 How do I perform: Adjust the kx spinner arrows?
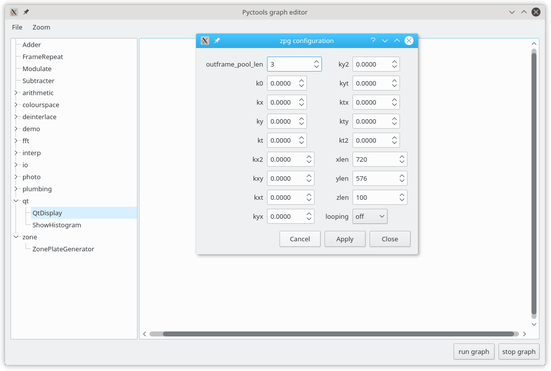tap(302, 102)
